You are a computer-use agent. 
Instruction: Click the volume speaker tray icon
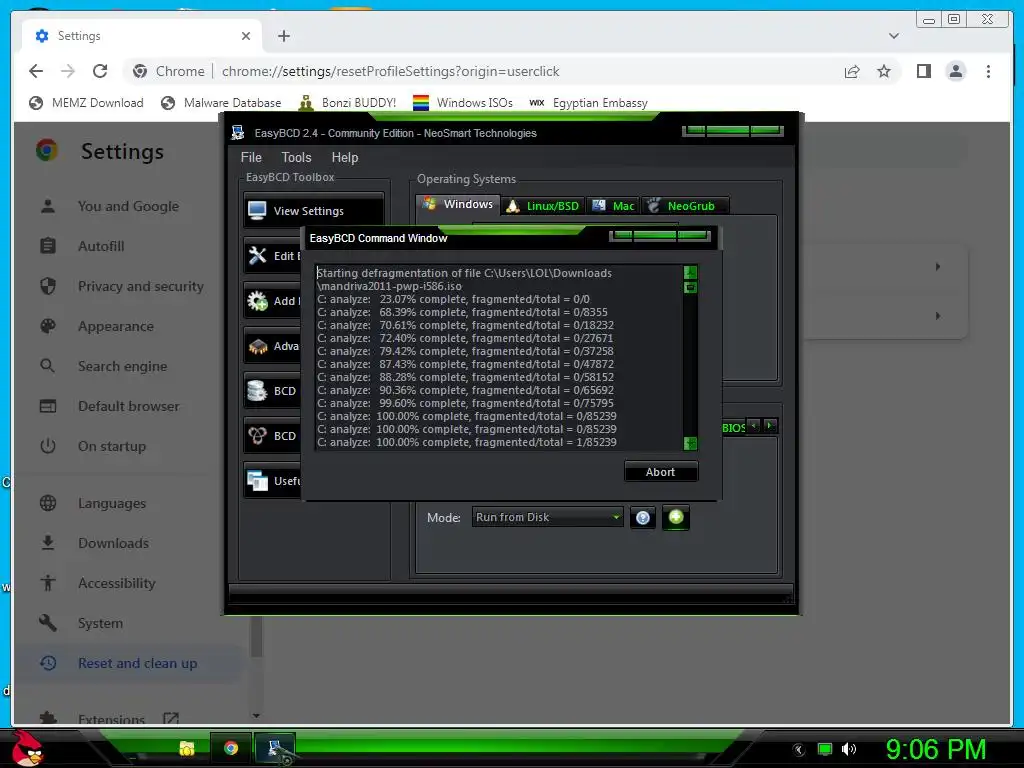848,749
